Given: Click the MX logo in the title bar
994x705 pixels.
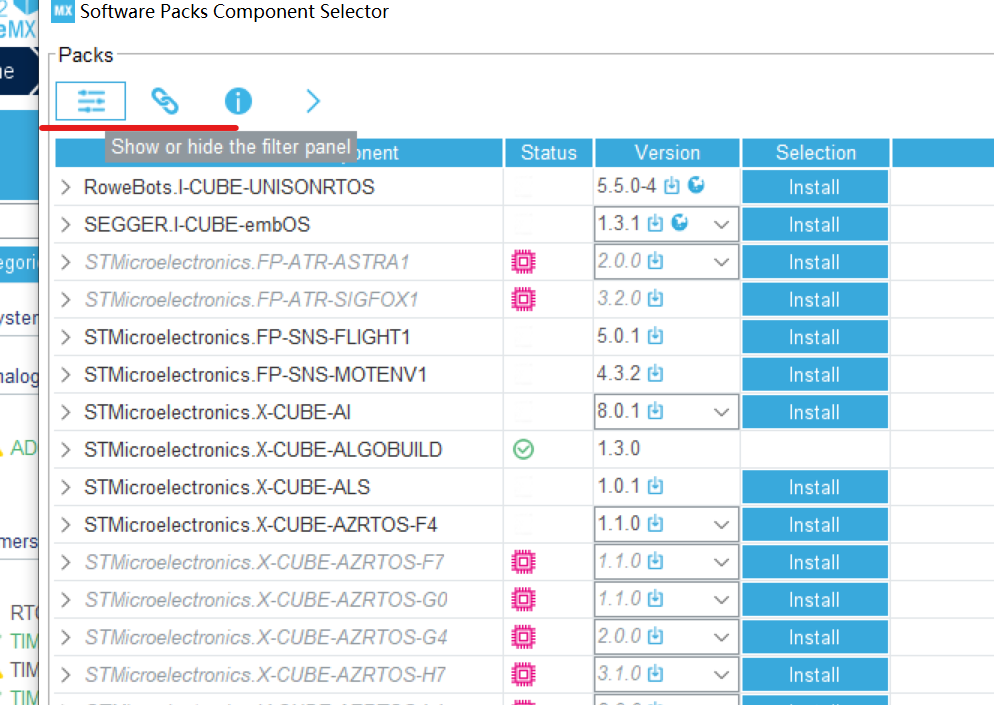Looking at the screenshot, I should [x=60, y=11].
